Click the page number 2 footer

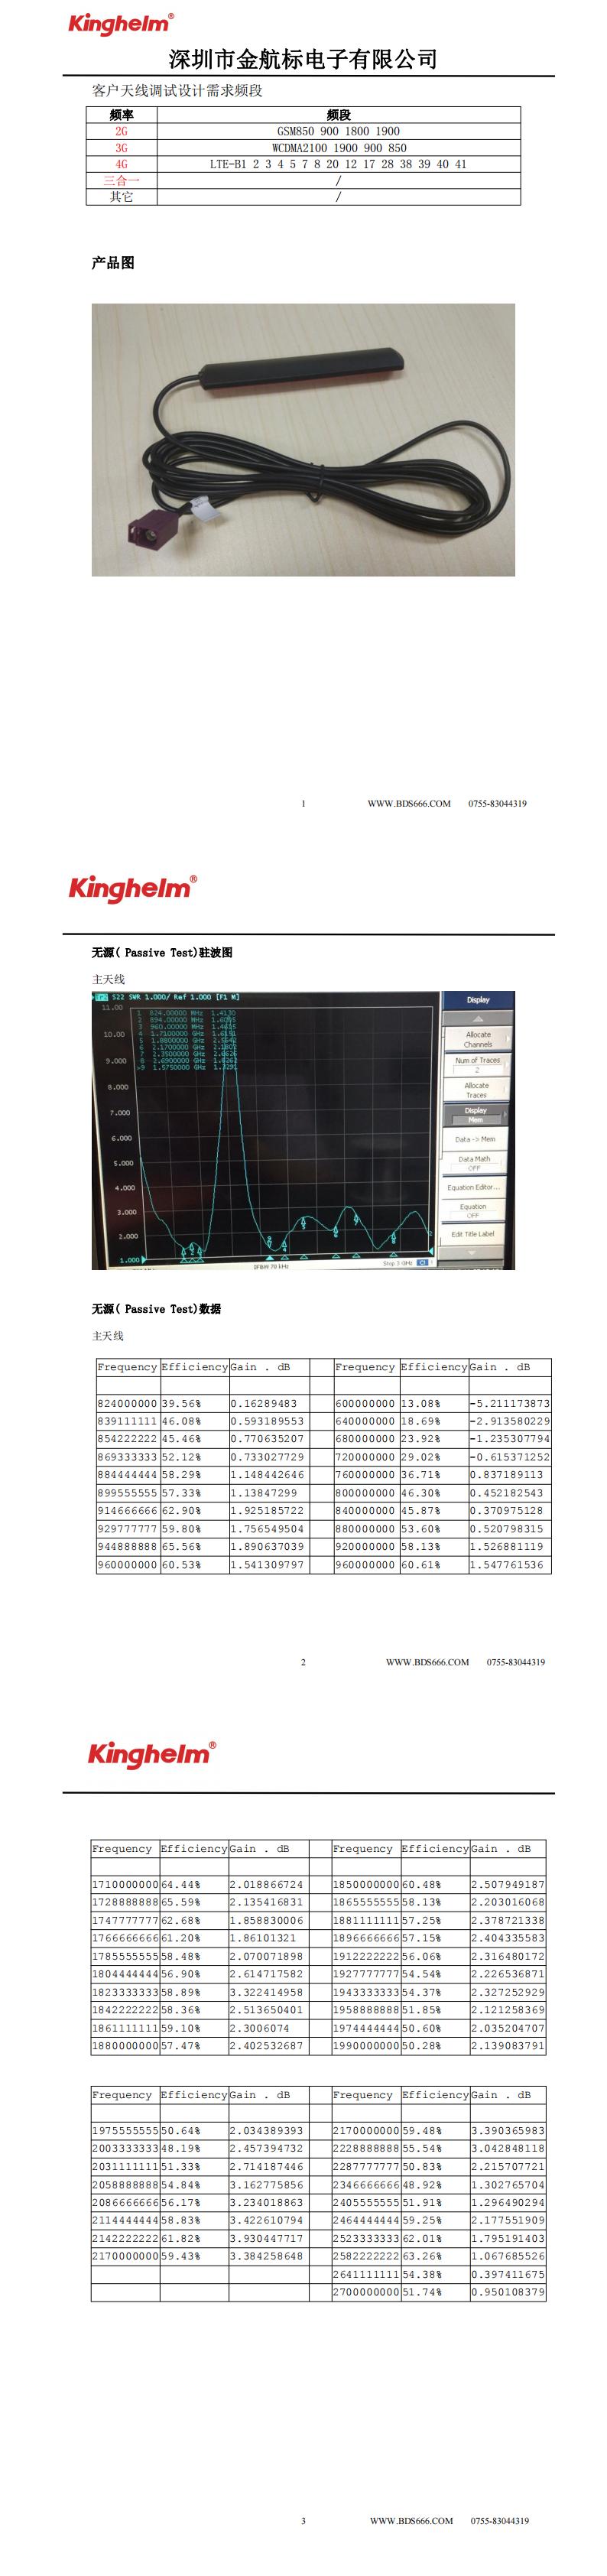click(303, 1662)
